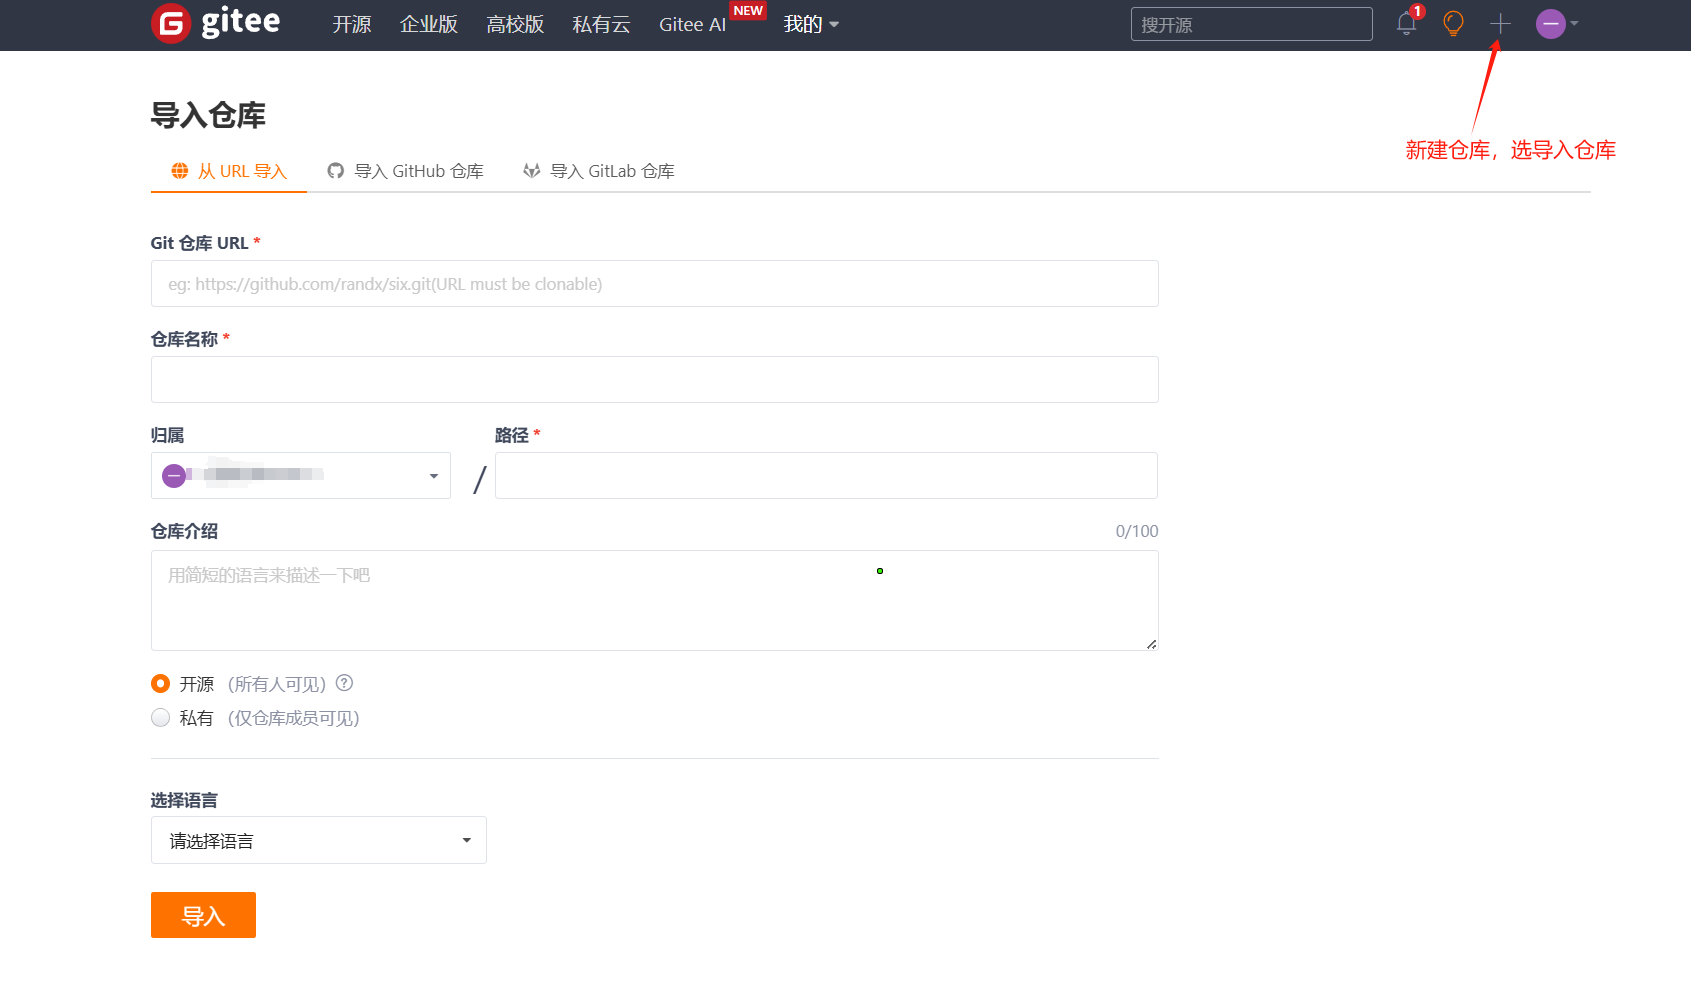Expand the 我的 dropdown menu
Image resolution: width=1691 pixels, height=996 pixels.
click(811, 24)
